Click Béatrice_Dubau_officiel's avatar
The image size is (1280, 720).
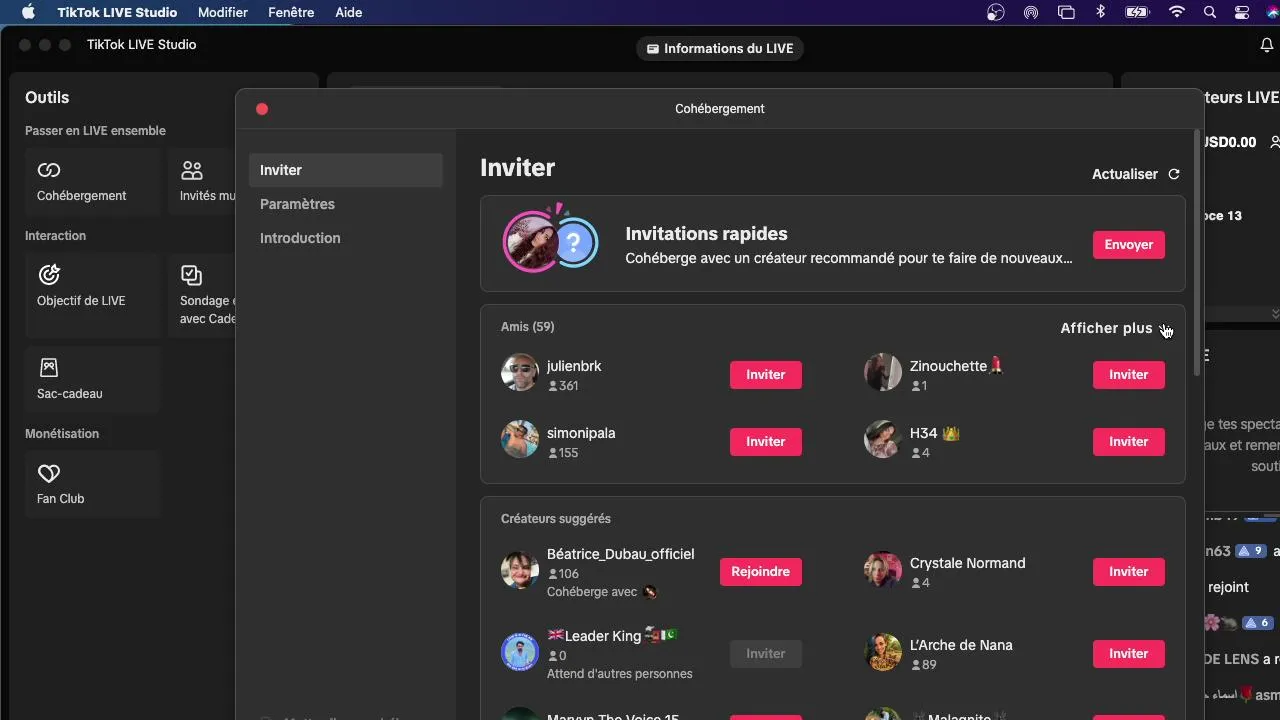[x=520, y=570]
